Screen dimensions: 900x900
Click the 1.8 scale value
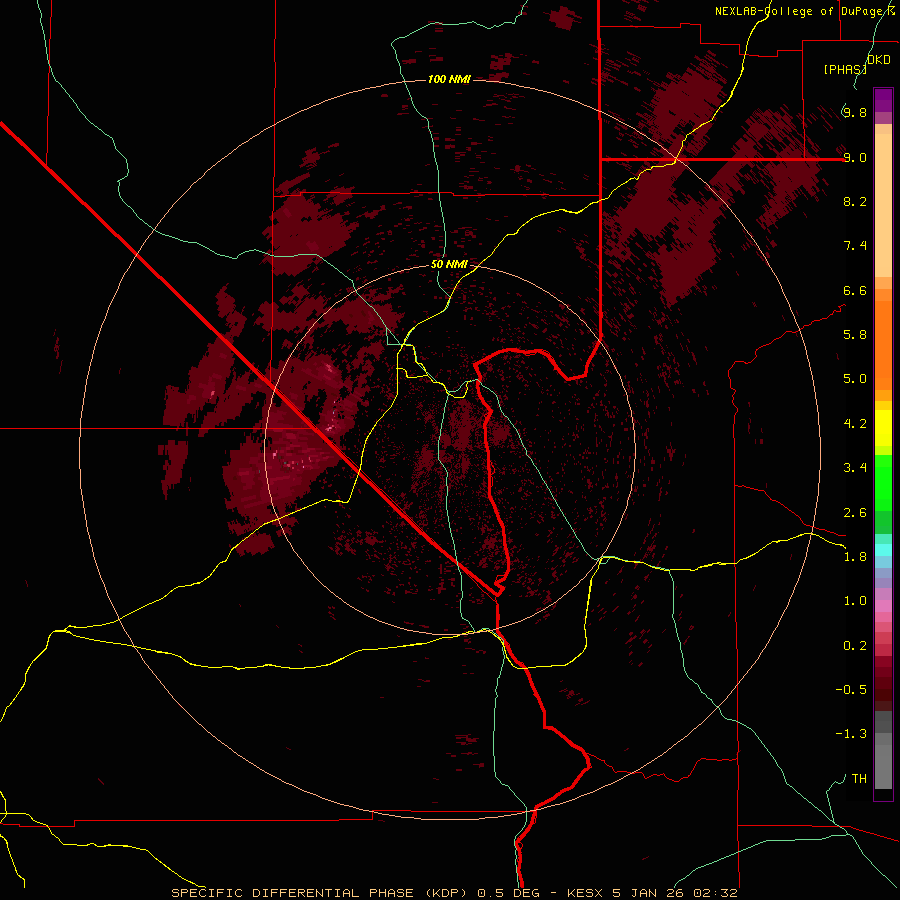coord(855,557)
